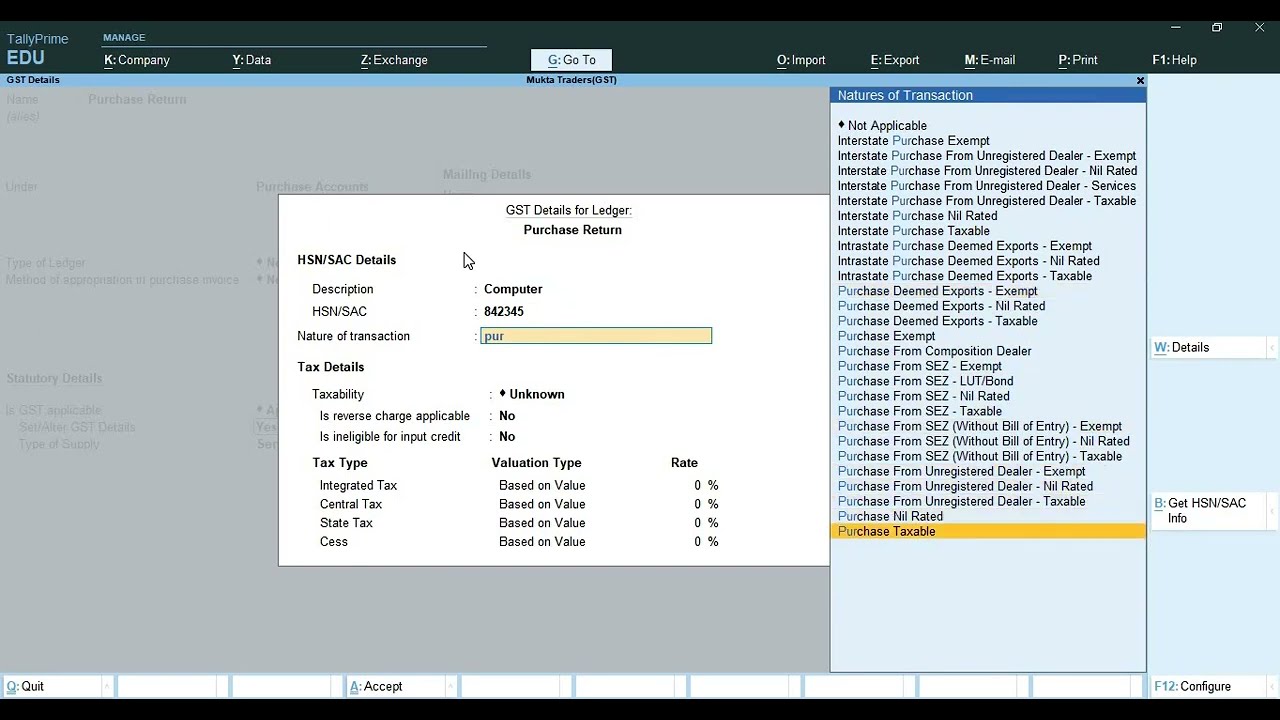Select Interstate Purchase Taxable

[x=988, y=231]
